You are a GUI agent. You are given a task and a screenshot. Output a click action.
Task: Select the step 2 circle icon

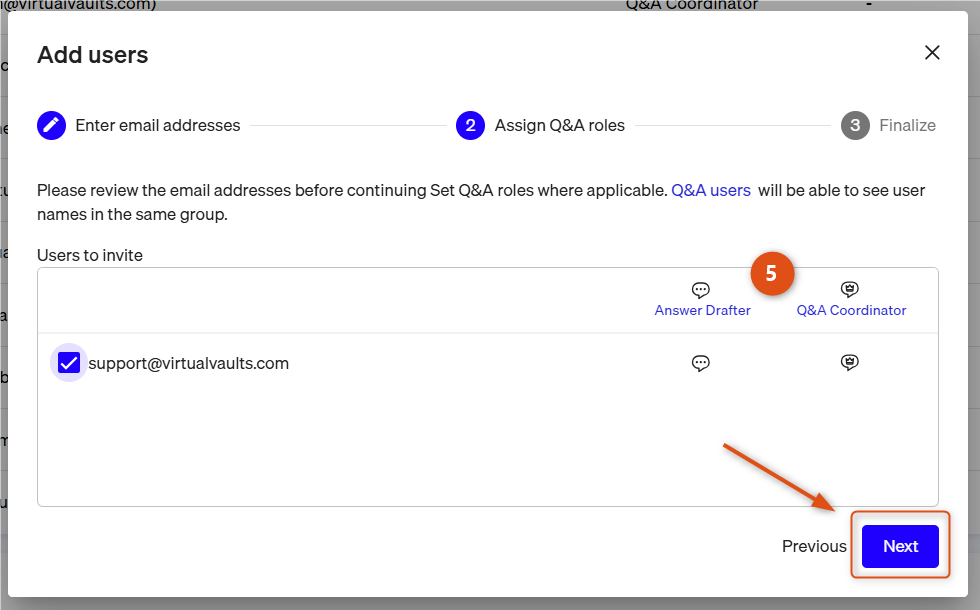click(x=471, y=126)
